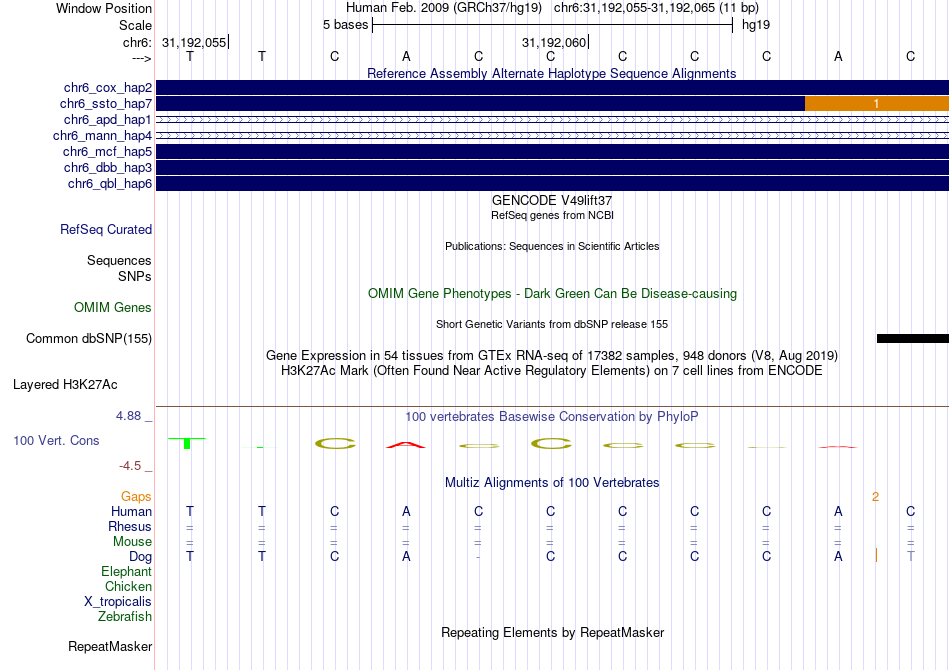Screen dimensions: 950x670
Task: Click the chr6_ssto_hap7 track label
Action: coord(106,104)
